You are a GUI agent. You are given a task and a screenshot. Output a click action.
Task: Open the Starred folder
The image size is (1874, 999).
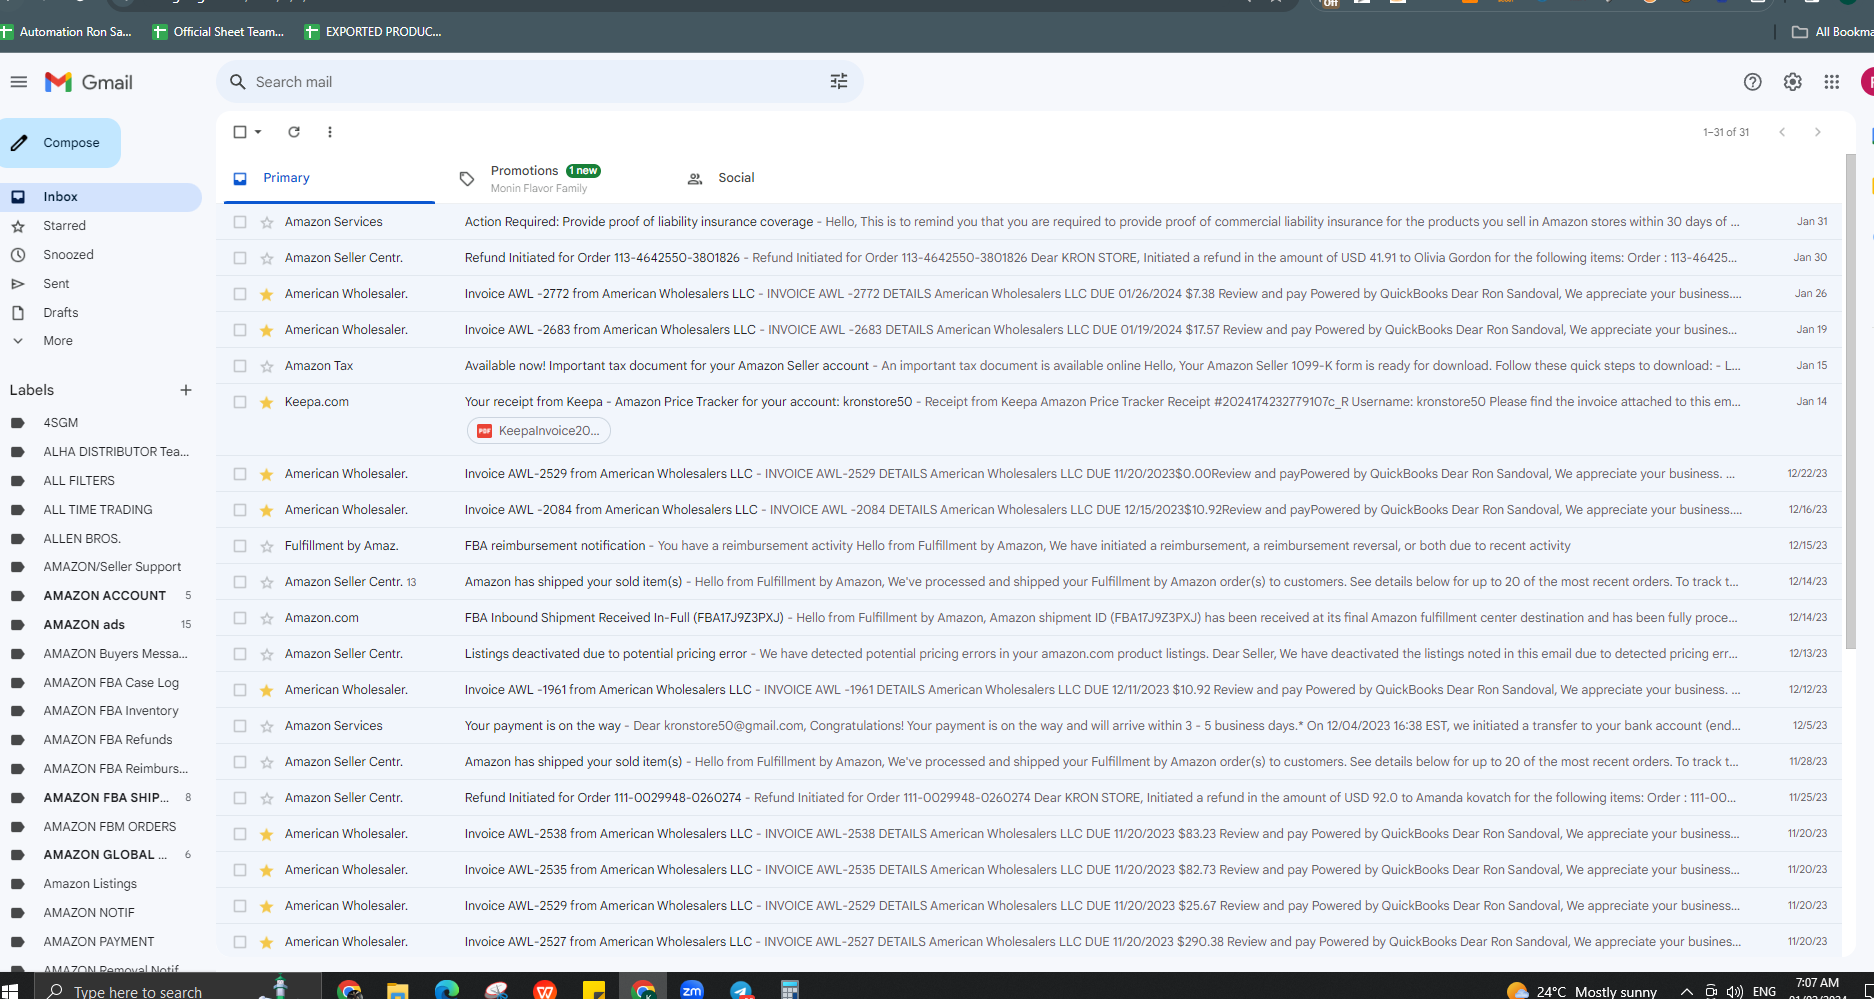[64, 226]
